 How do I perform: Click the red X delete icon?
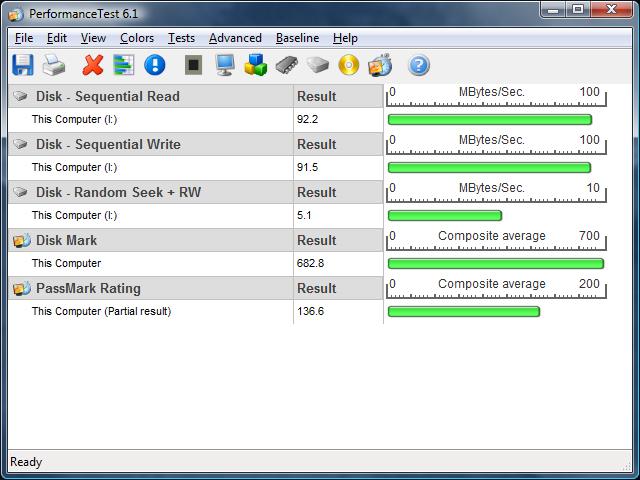coord(93,65)
